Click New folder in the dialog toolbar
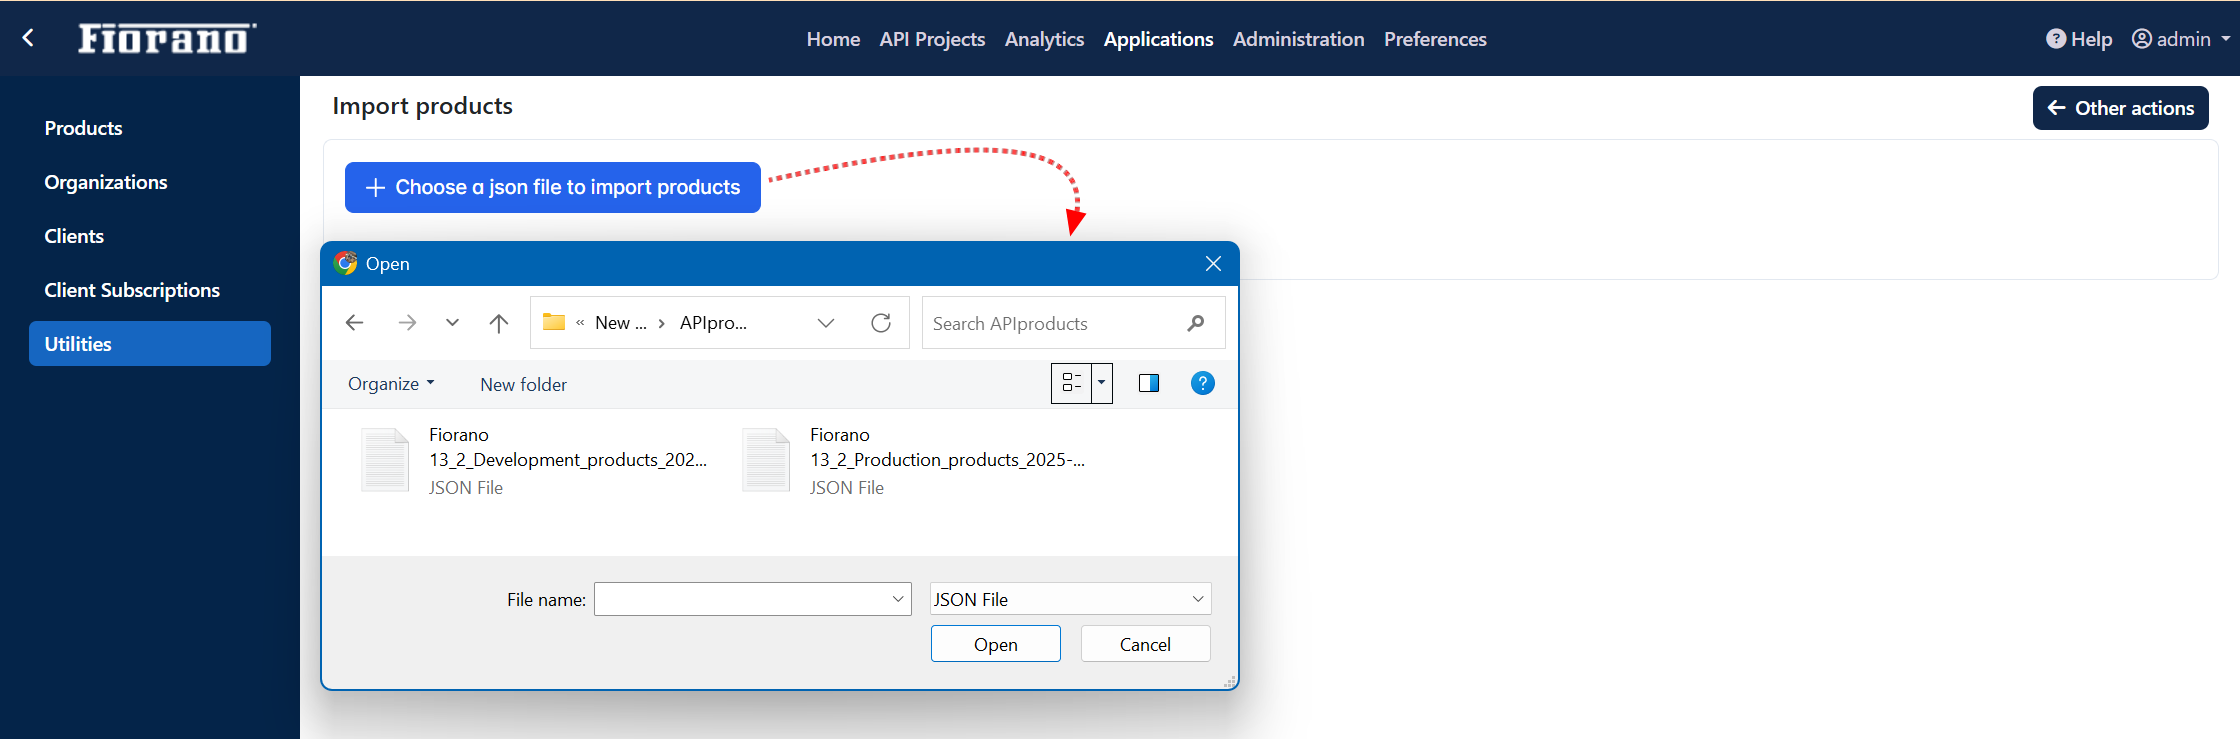Screen dimensions: 2240x739 pos(523,384)
